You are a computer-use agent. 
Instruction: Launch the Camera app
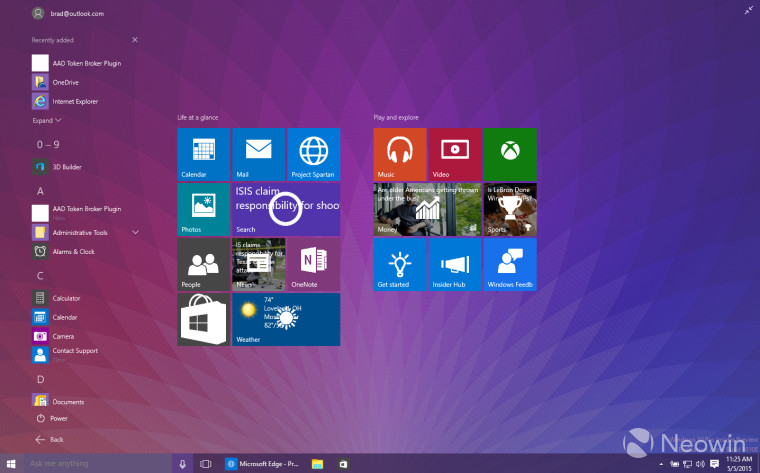(53, 336)
